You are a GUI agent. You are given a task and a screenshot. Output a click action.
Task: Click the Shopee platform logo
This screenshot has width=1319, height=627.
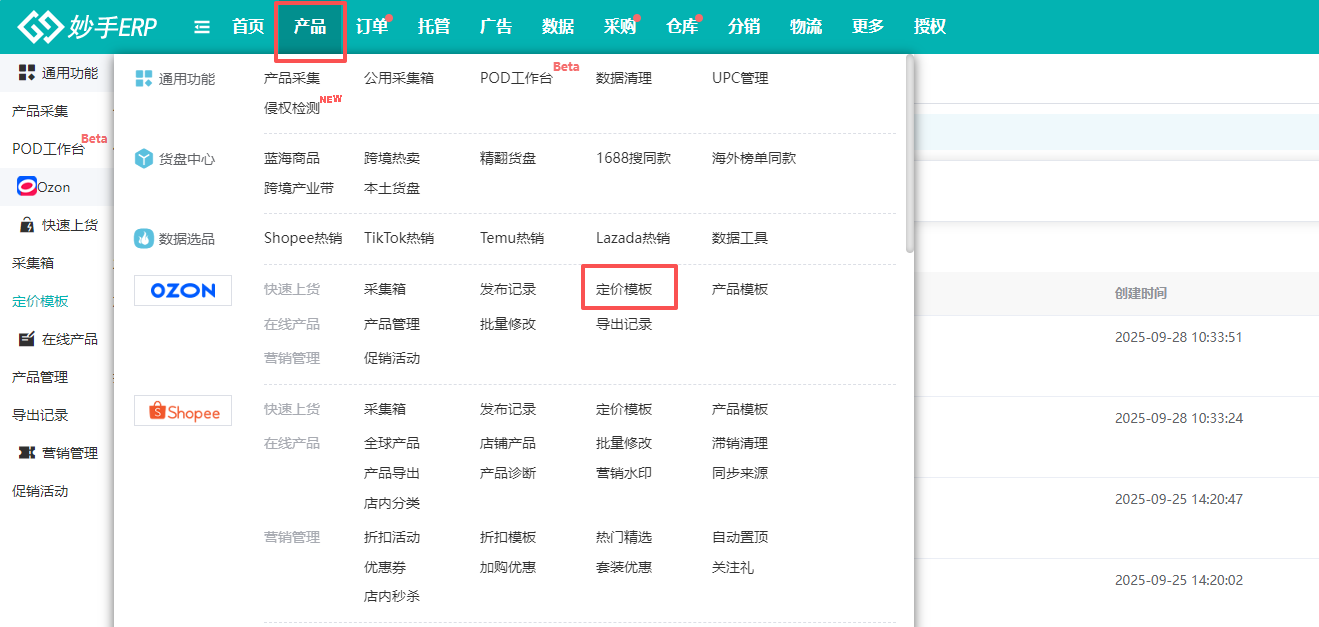click(183, 411)
